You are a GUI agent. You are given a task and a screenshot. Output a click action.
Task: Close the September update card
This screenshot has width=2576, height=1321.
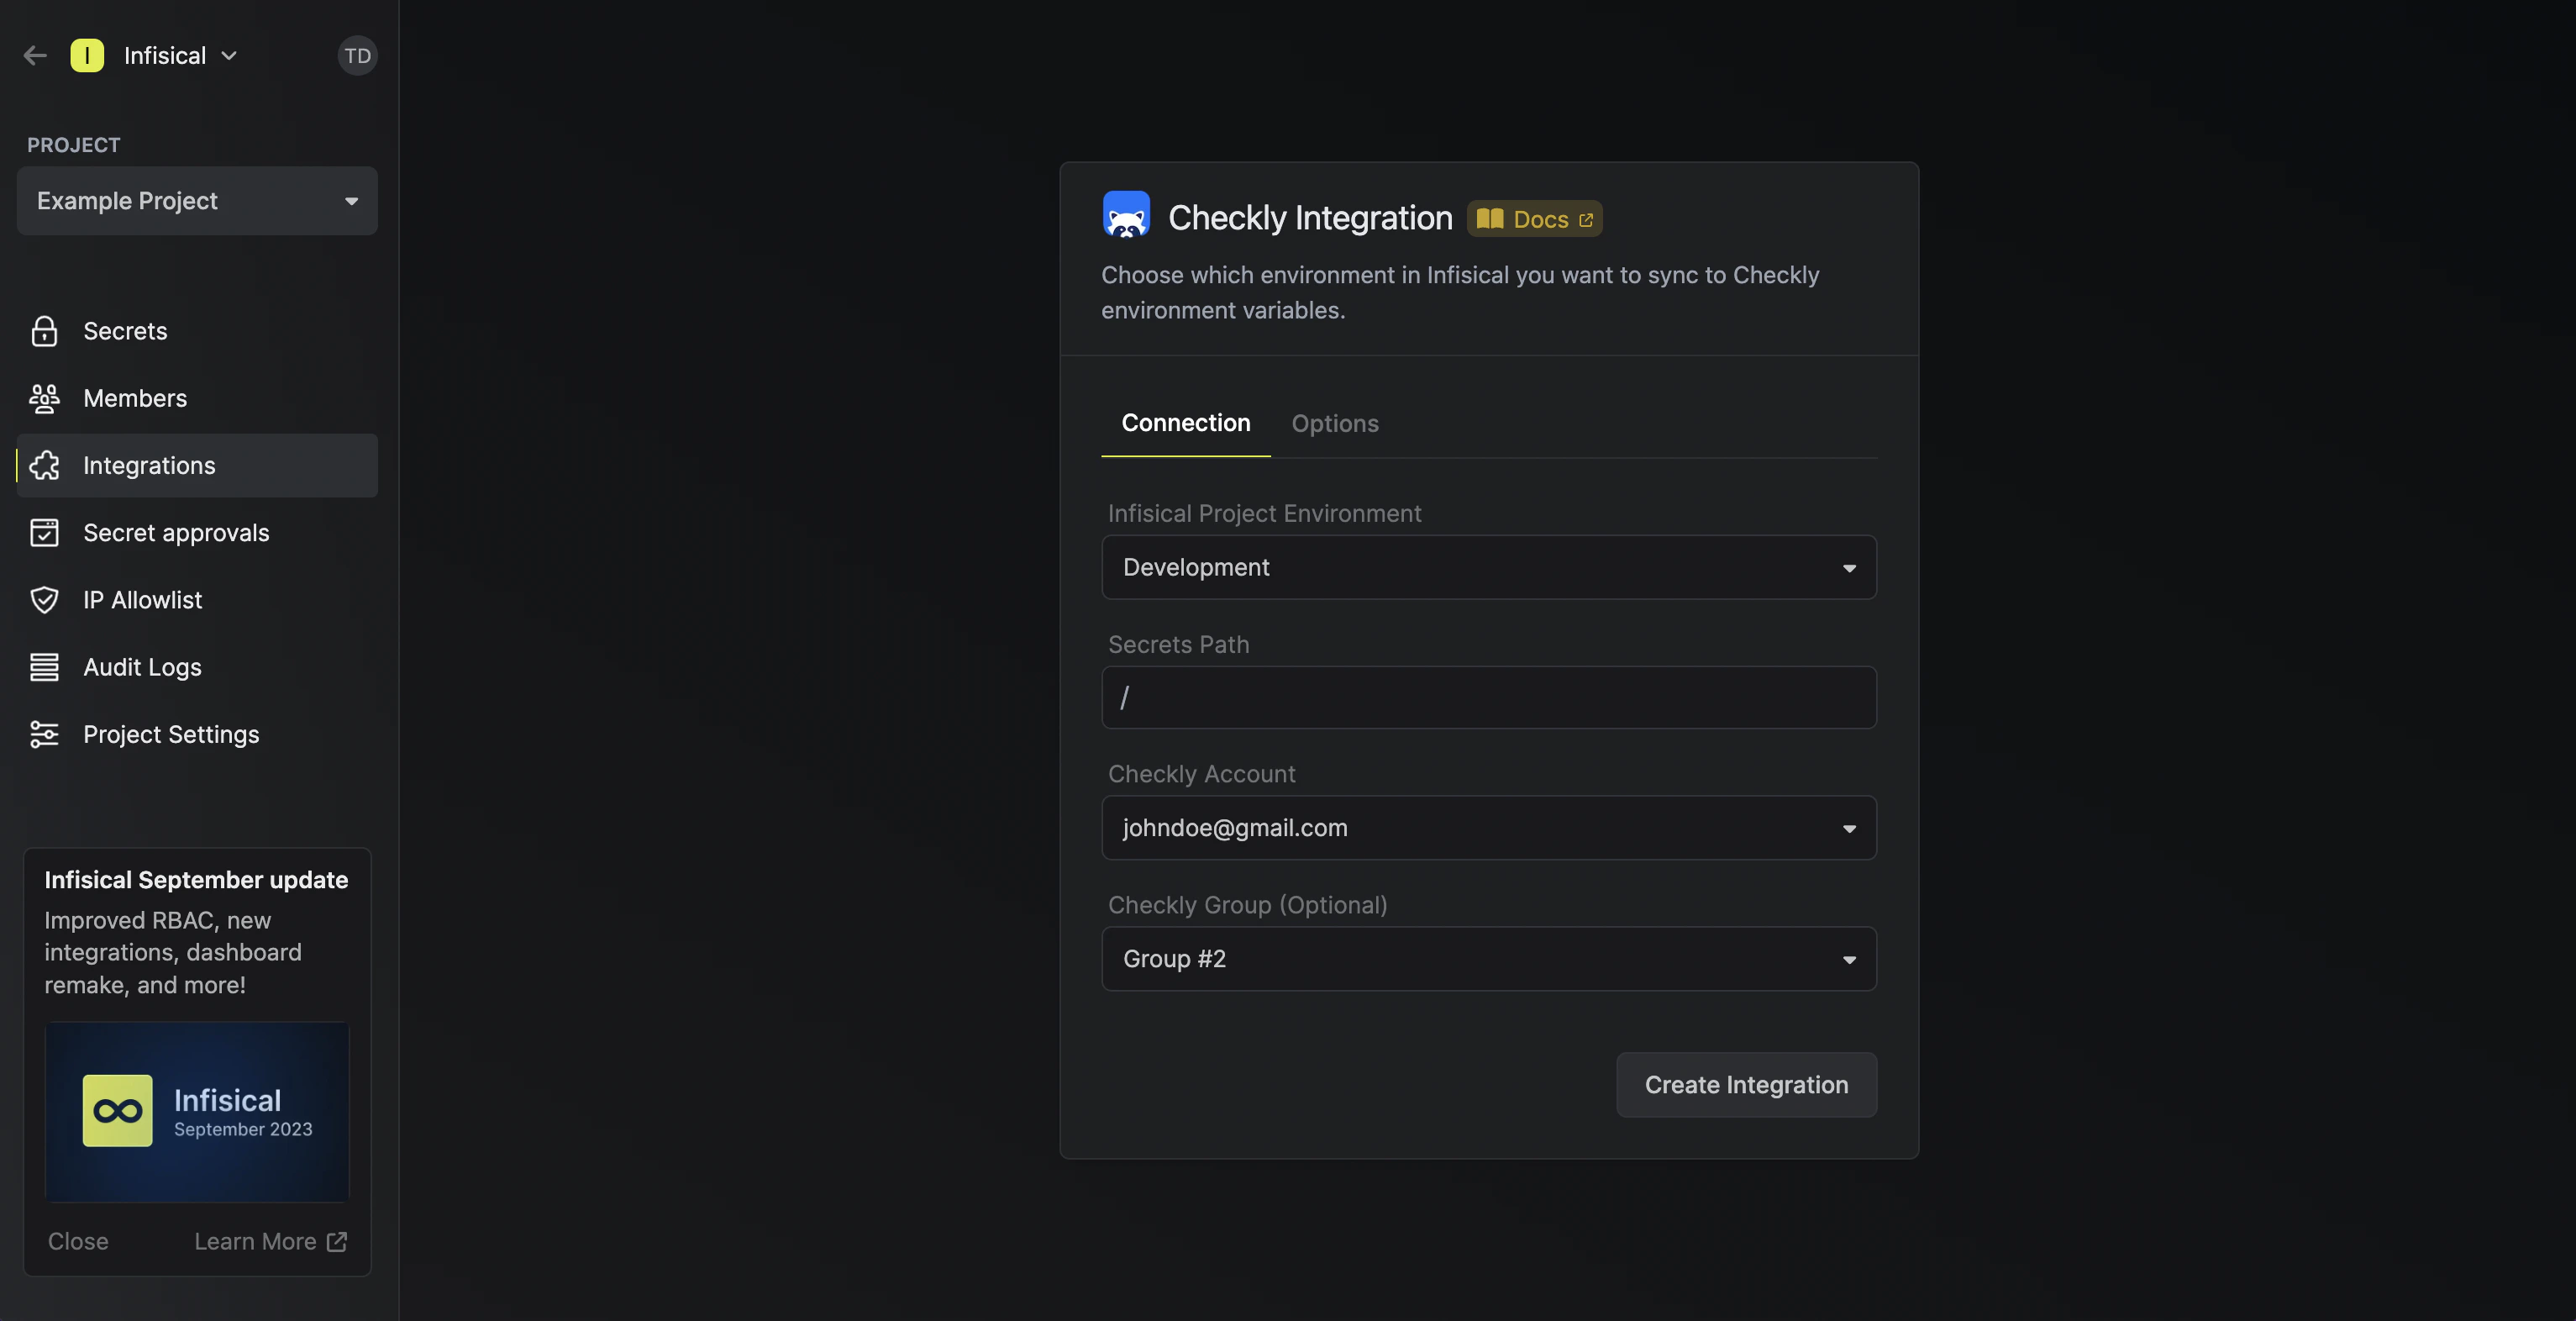(78, 1241)
